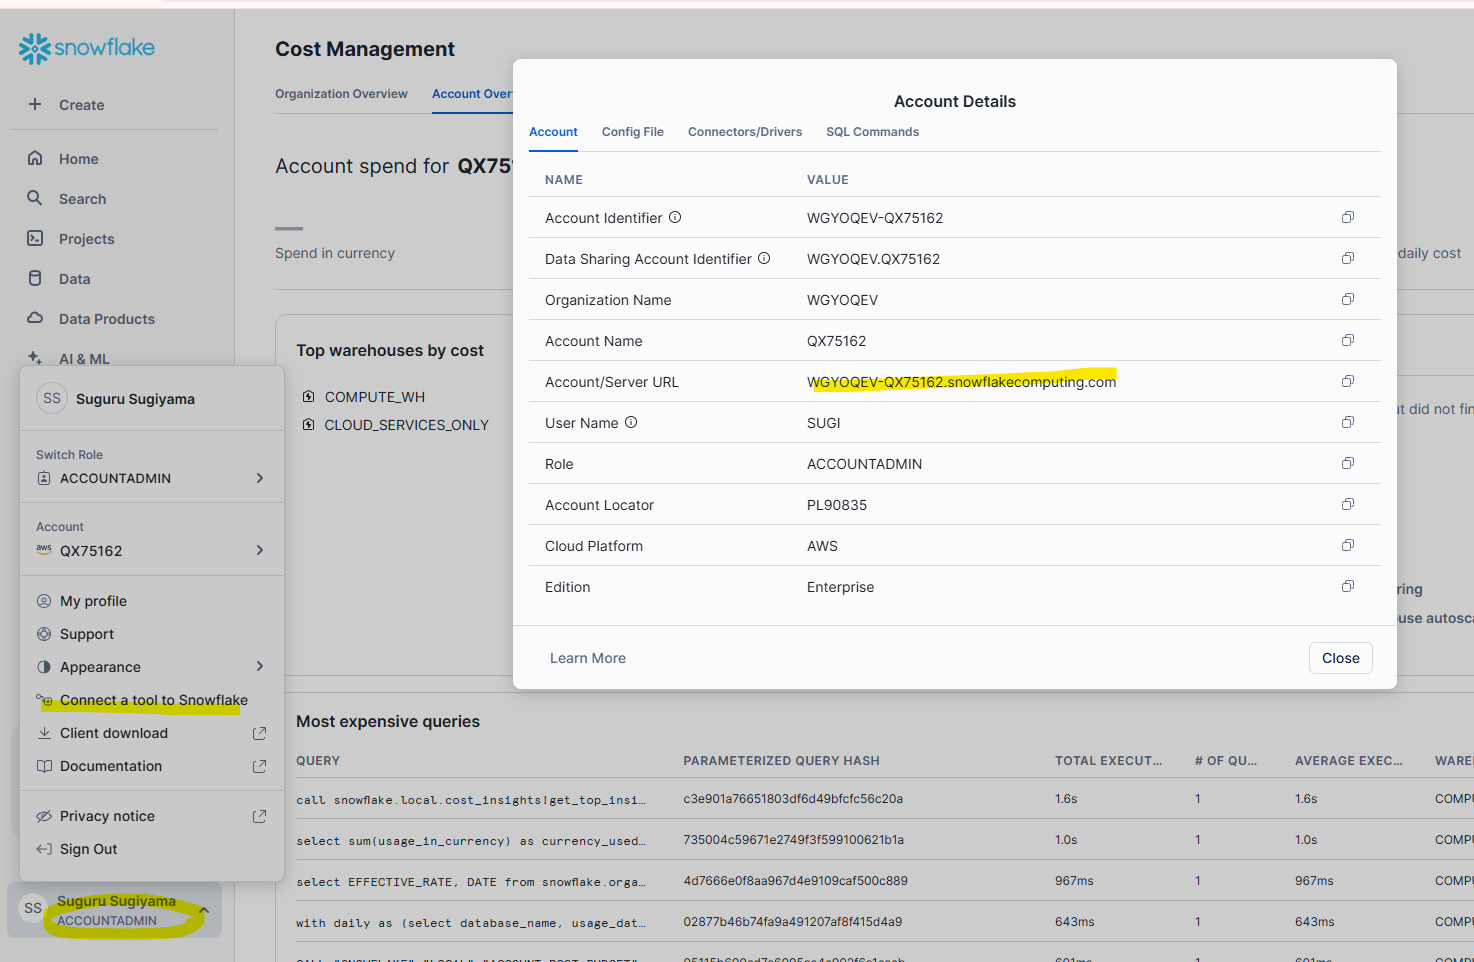Screen dimensions: 1474x962
Task: Switch to the Account tab
Action: coord(553,132)
